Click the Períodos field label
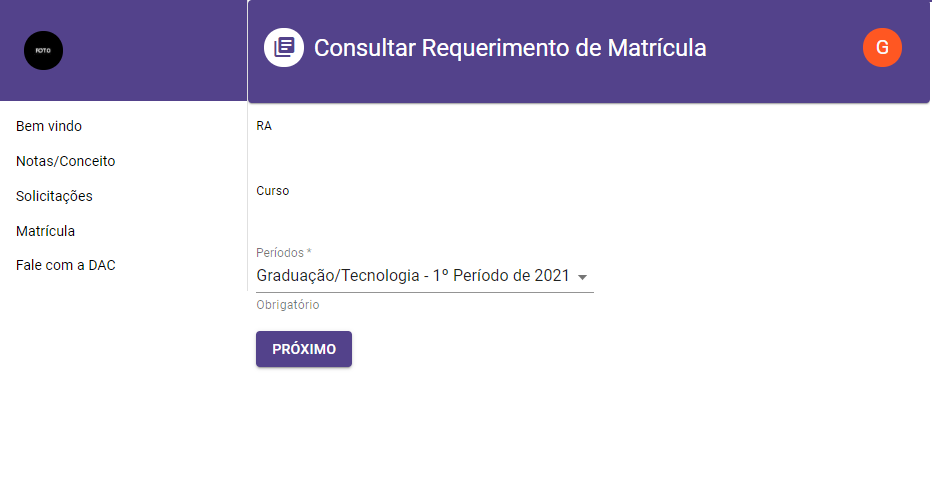The image size is (932, 490). (284, 253)
